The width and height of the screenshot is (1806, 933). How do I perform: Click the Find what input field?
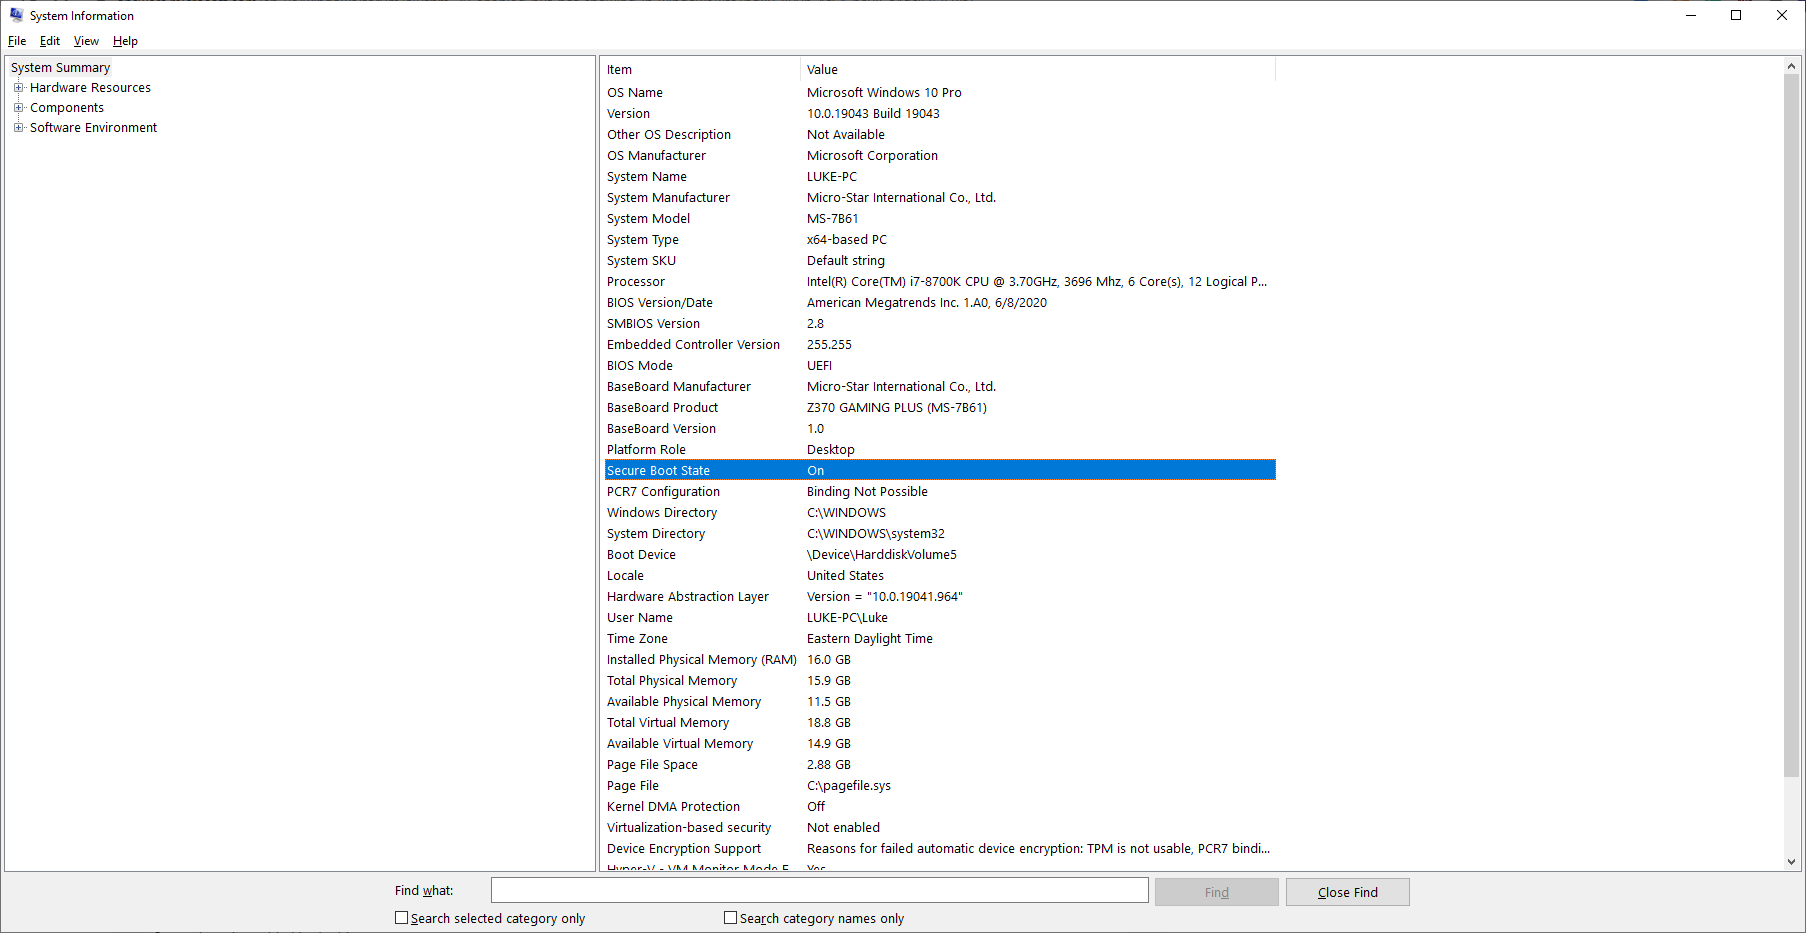click(819, 891)
